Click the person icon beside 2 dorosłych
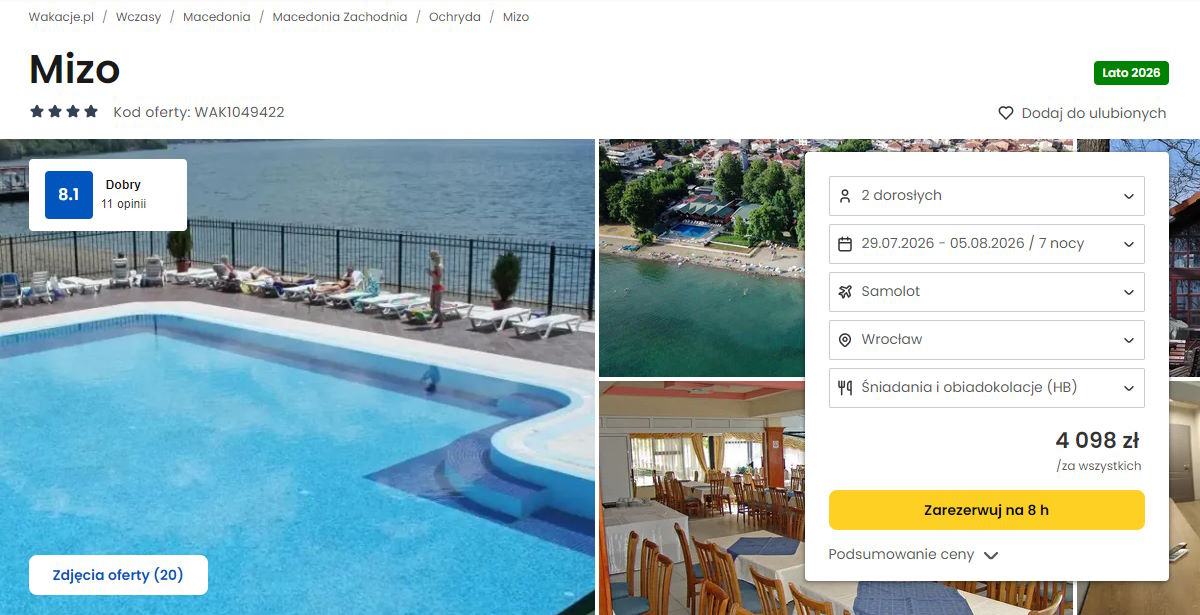 pos(845,196)
